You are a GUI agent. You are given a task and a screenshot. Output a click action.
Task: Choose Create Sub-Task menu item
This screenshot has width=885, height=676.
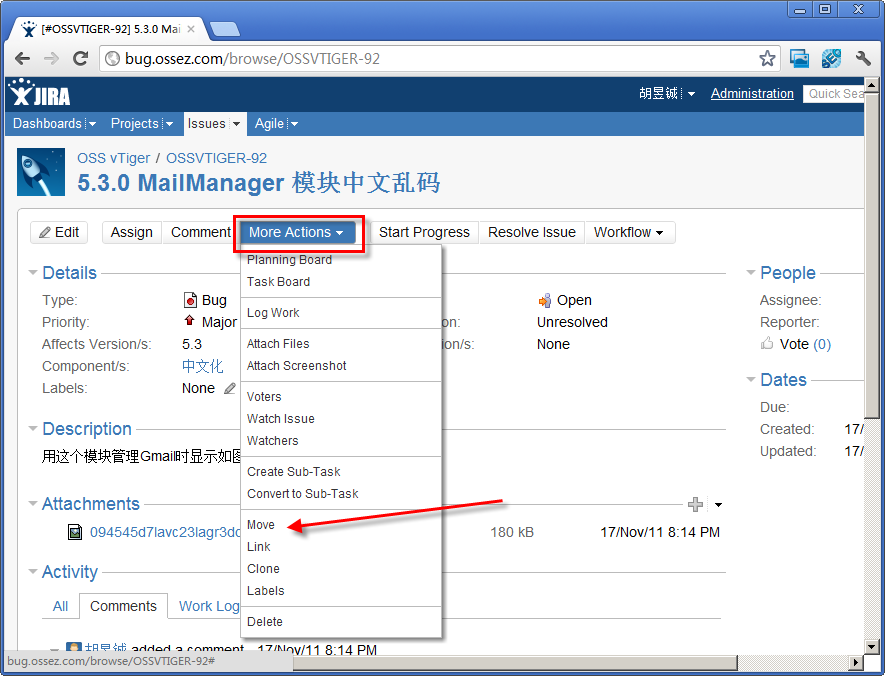(x=341, y=472)
